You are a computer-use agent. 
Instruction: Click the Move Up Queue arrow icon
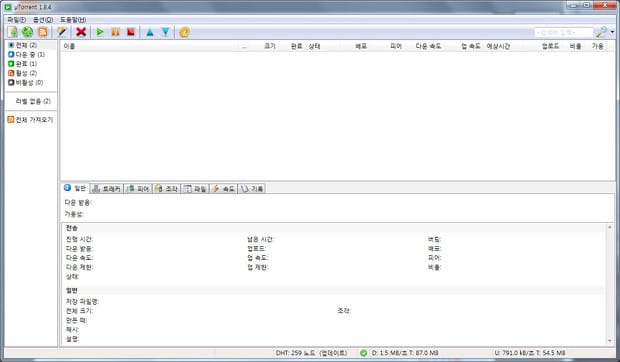(150, 32)
